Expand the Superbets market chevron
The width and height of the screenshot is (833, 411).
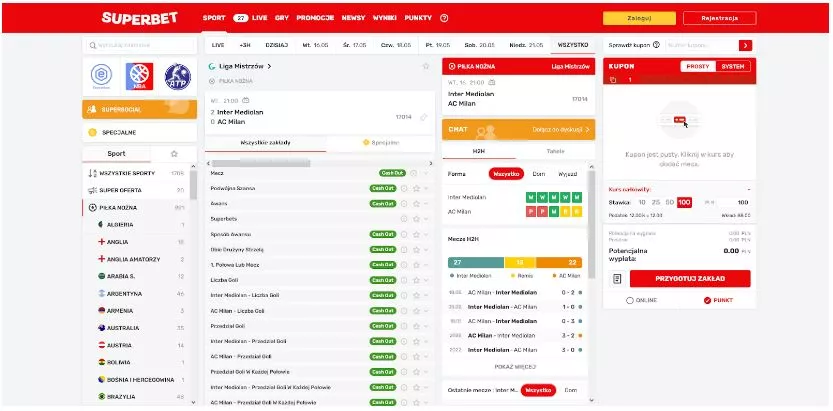pos(426,219)
